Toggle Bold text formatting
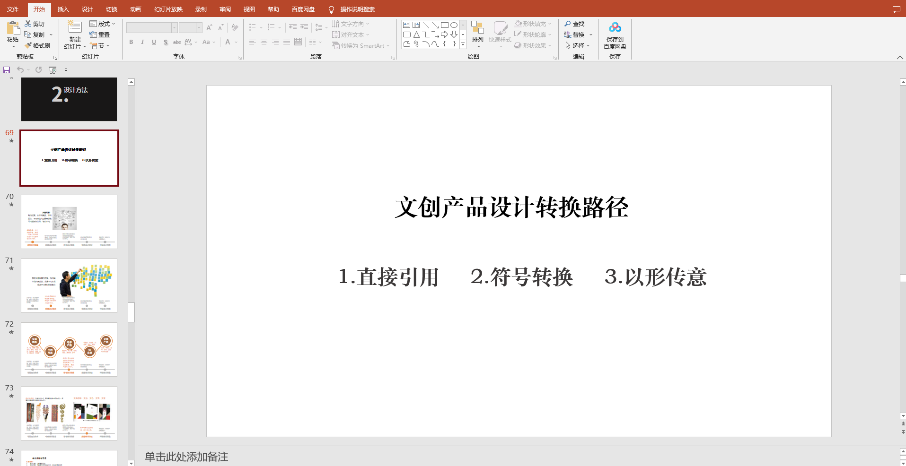The image size is (906, 466). [131, 42]
